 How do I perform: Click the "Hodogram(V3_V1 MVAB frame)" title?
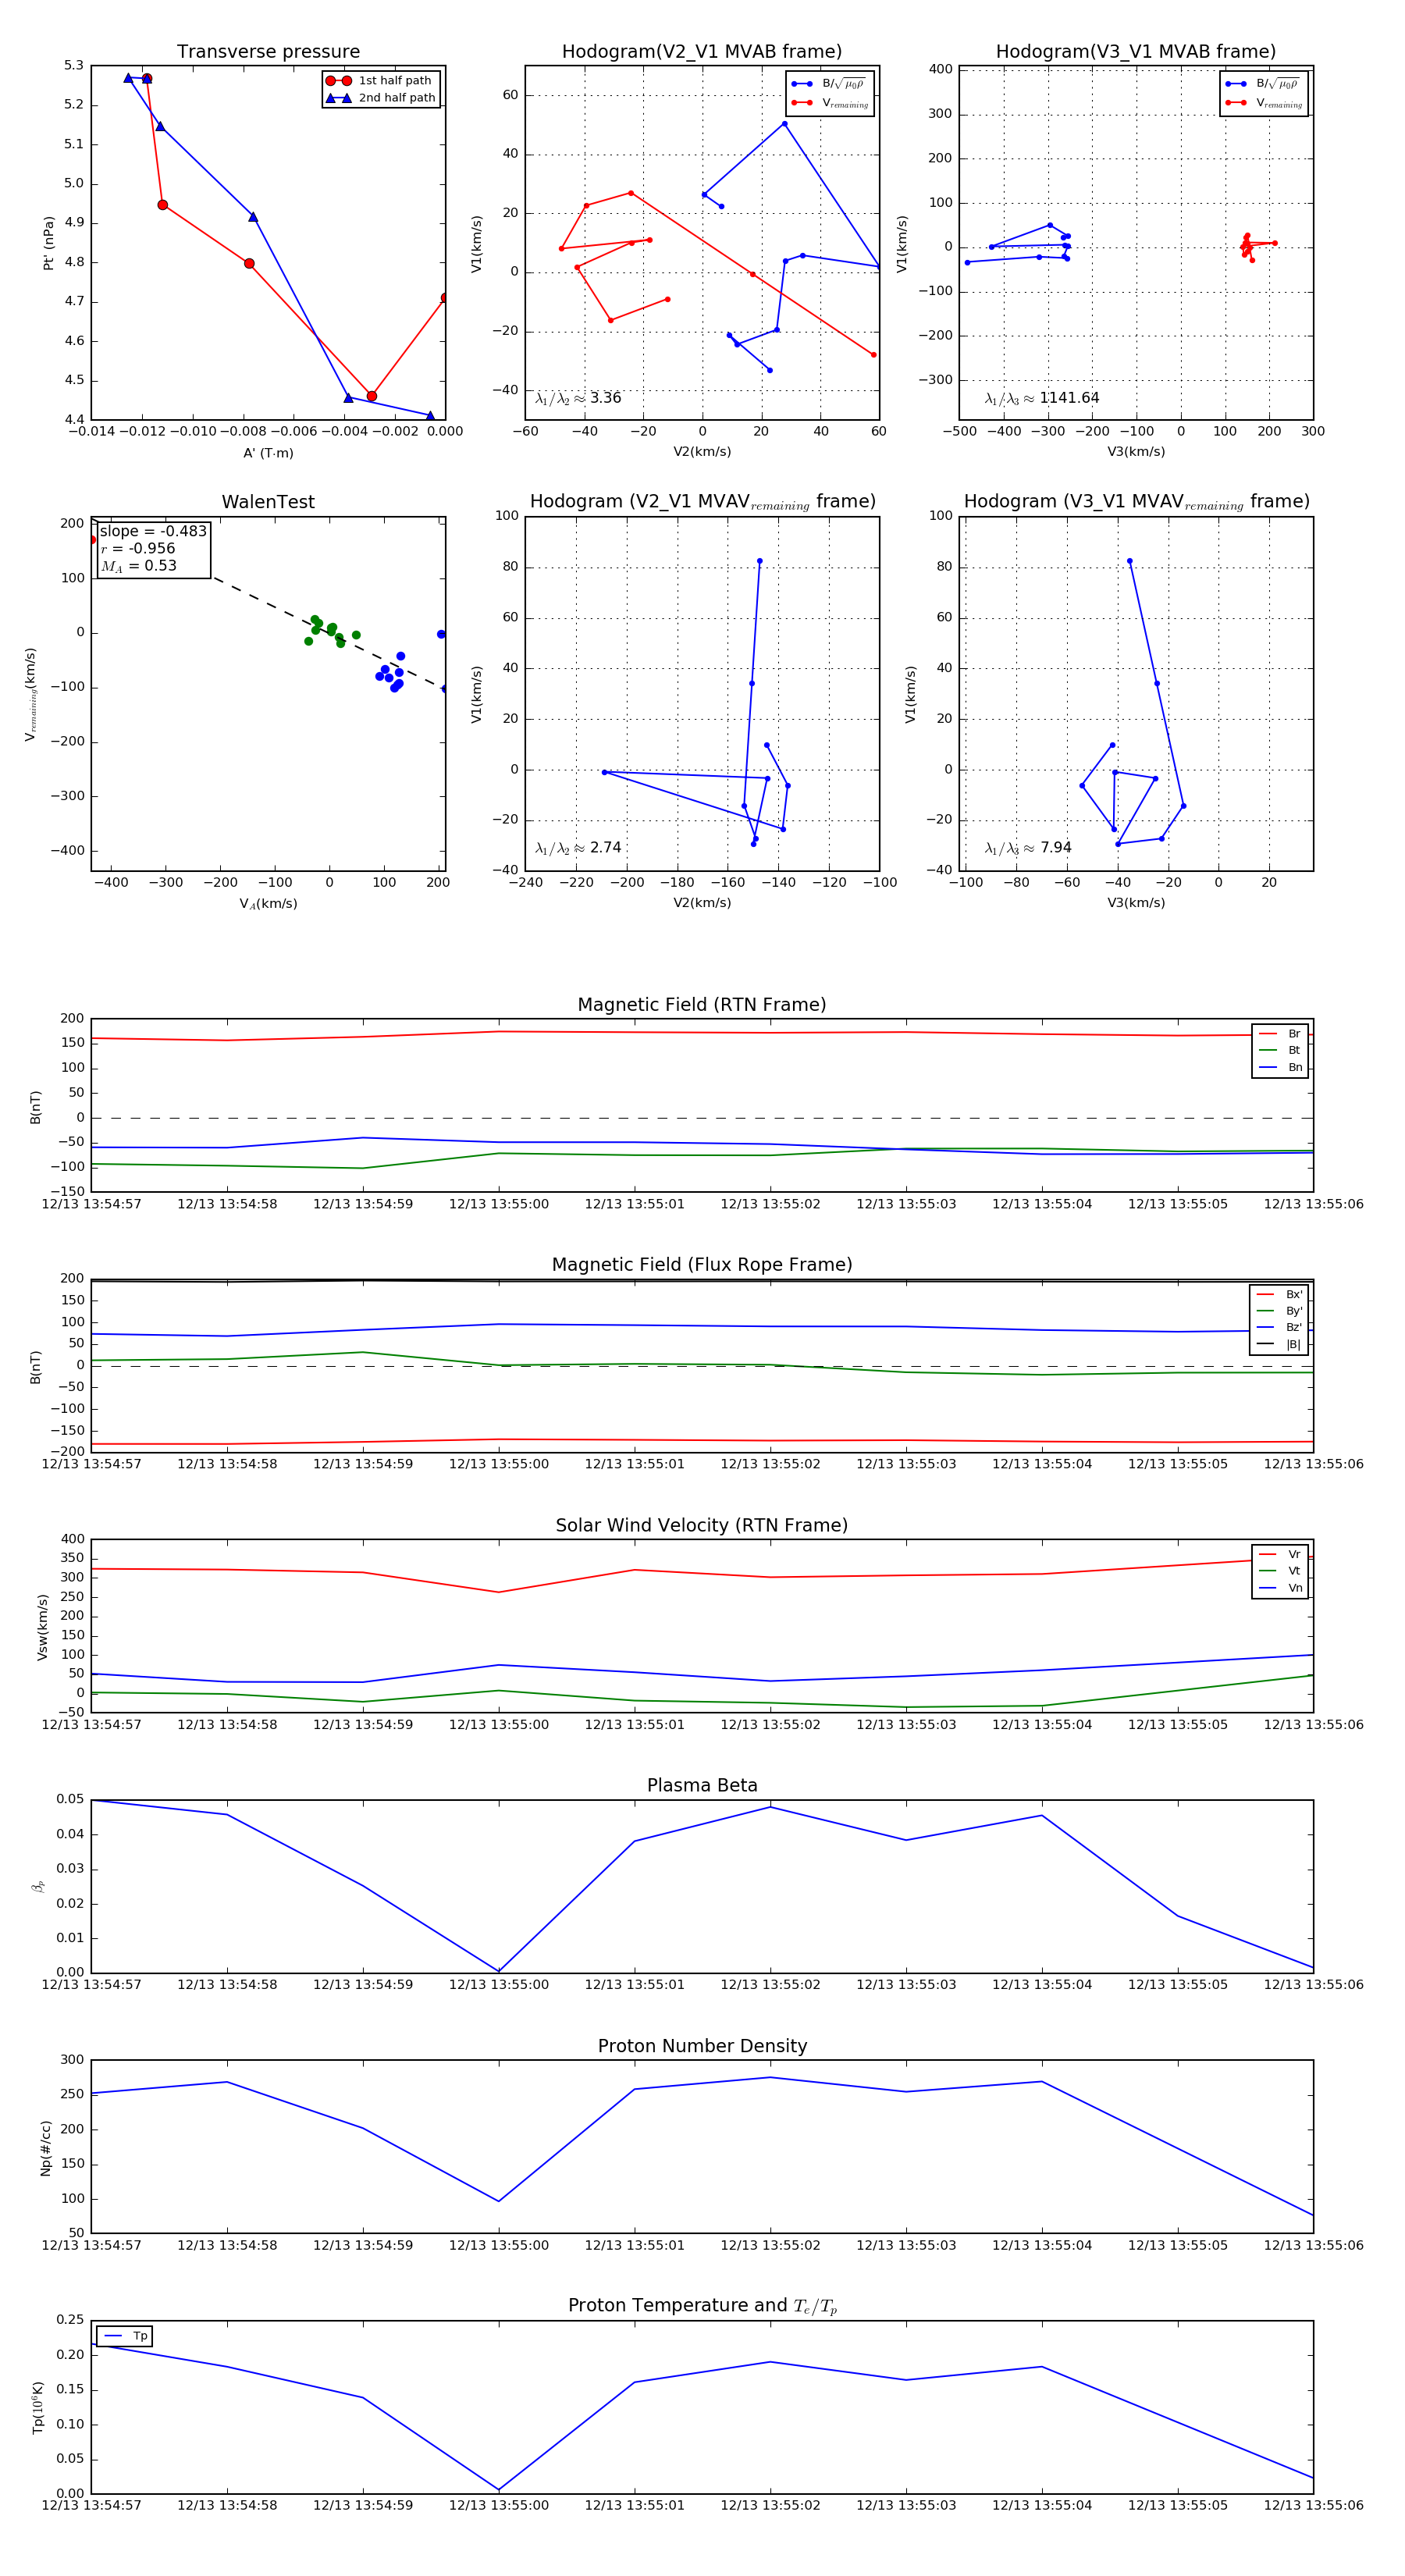tap(1136, 52)
